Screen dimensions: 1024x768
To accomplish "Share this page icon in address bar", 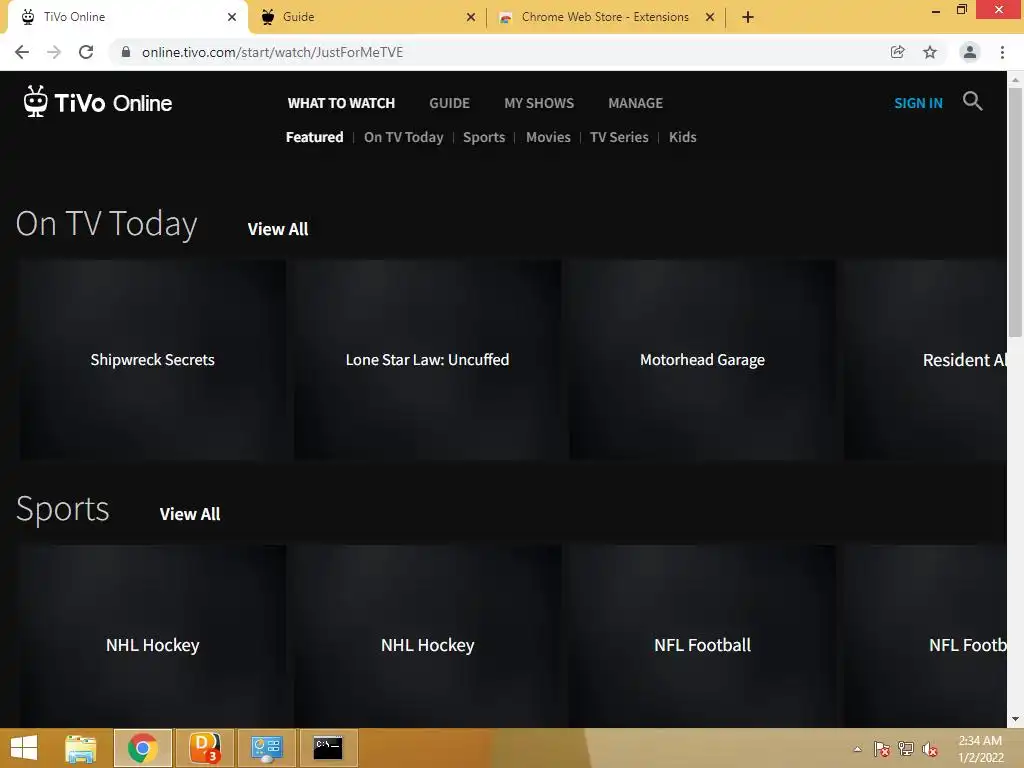I will pos(897,52).
